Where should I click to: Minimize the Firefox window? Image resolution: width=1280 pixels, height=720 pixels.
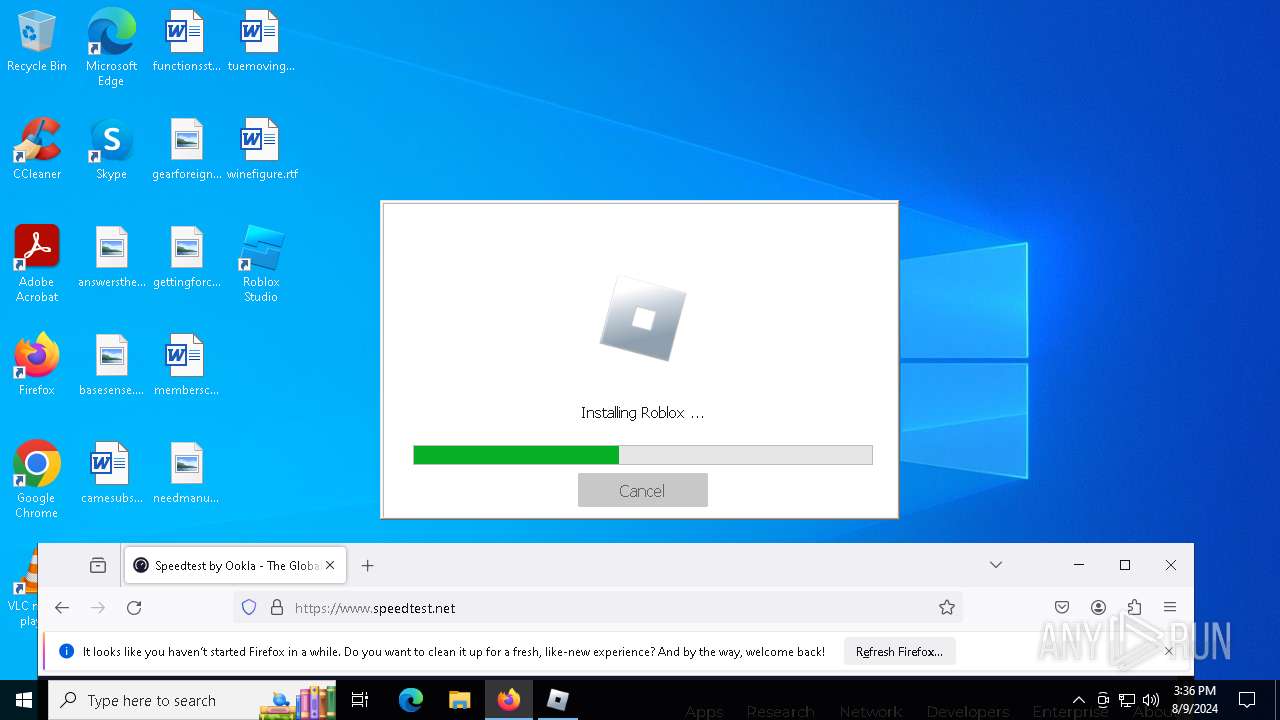(x=1079, y=565)
